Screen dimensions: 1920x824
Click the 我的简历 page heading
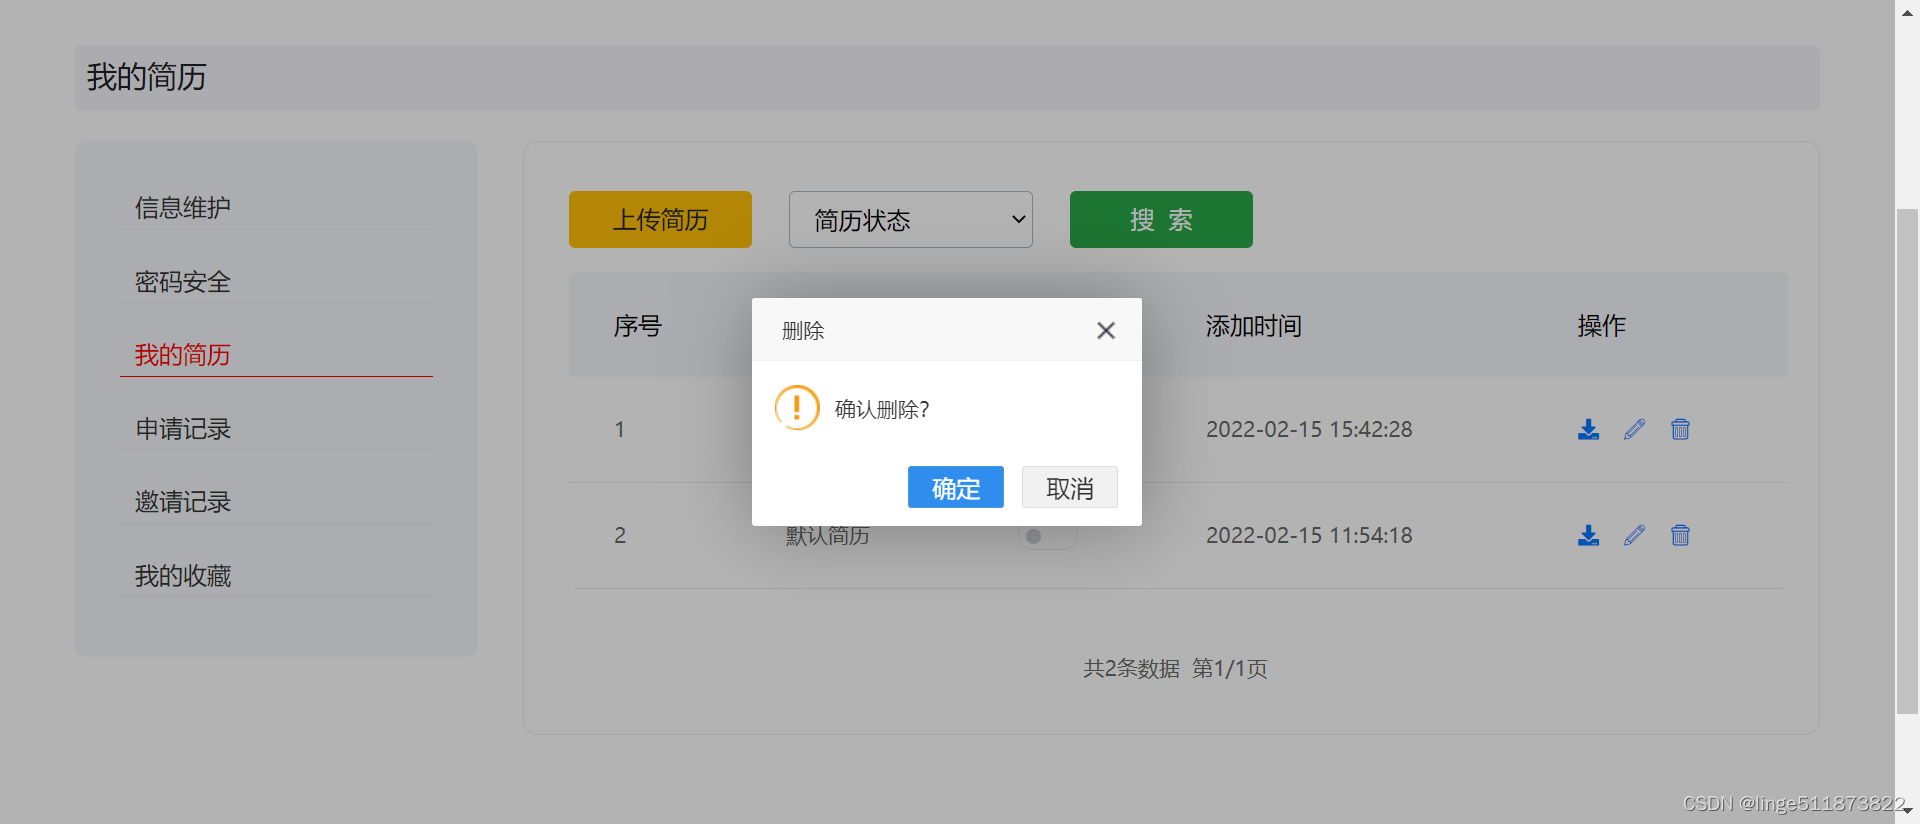coord(147,77)
